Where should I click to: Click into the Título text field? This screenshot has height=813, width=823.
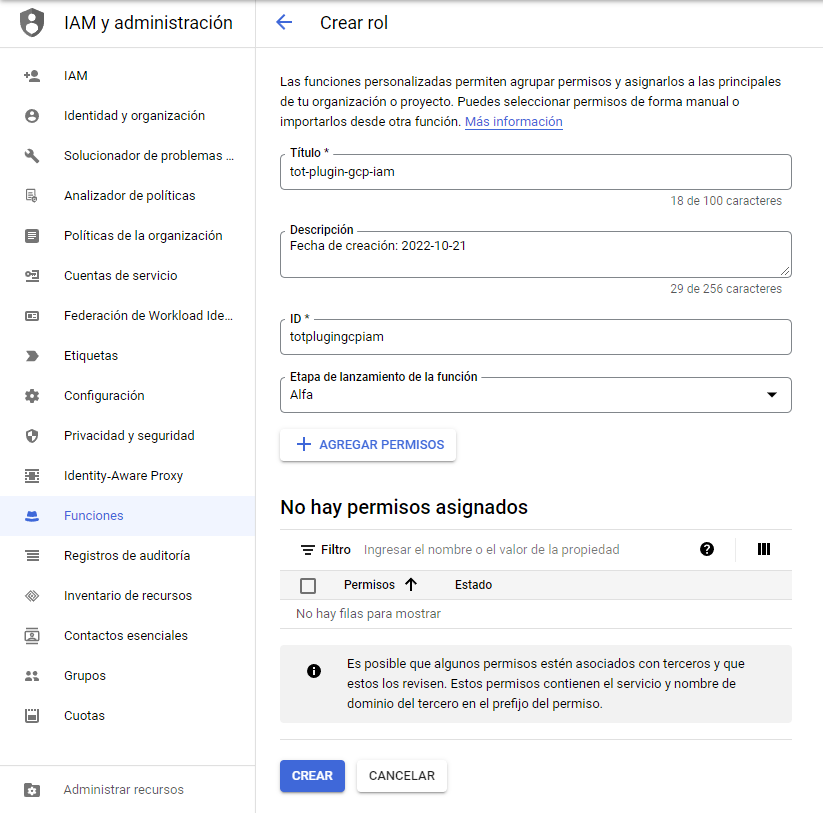pos(535,172)
